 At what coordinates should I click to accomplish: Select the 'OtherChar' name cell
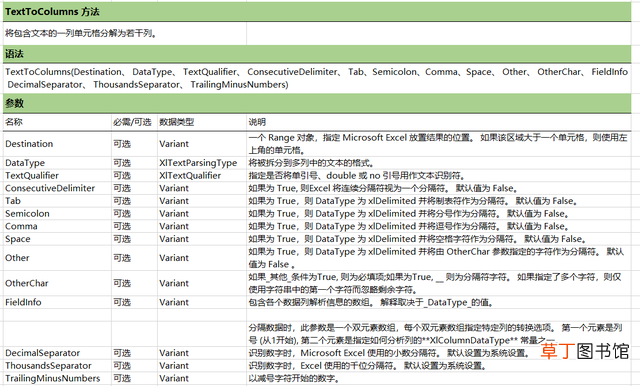[57, 283]
